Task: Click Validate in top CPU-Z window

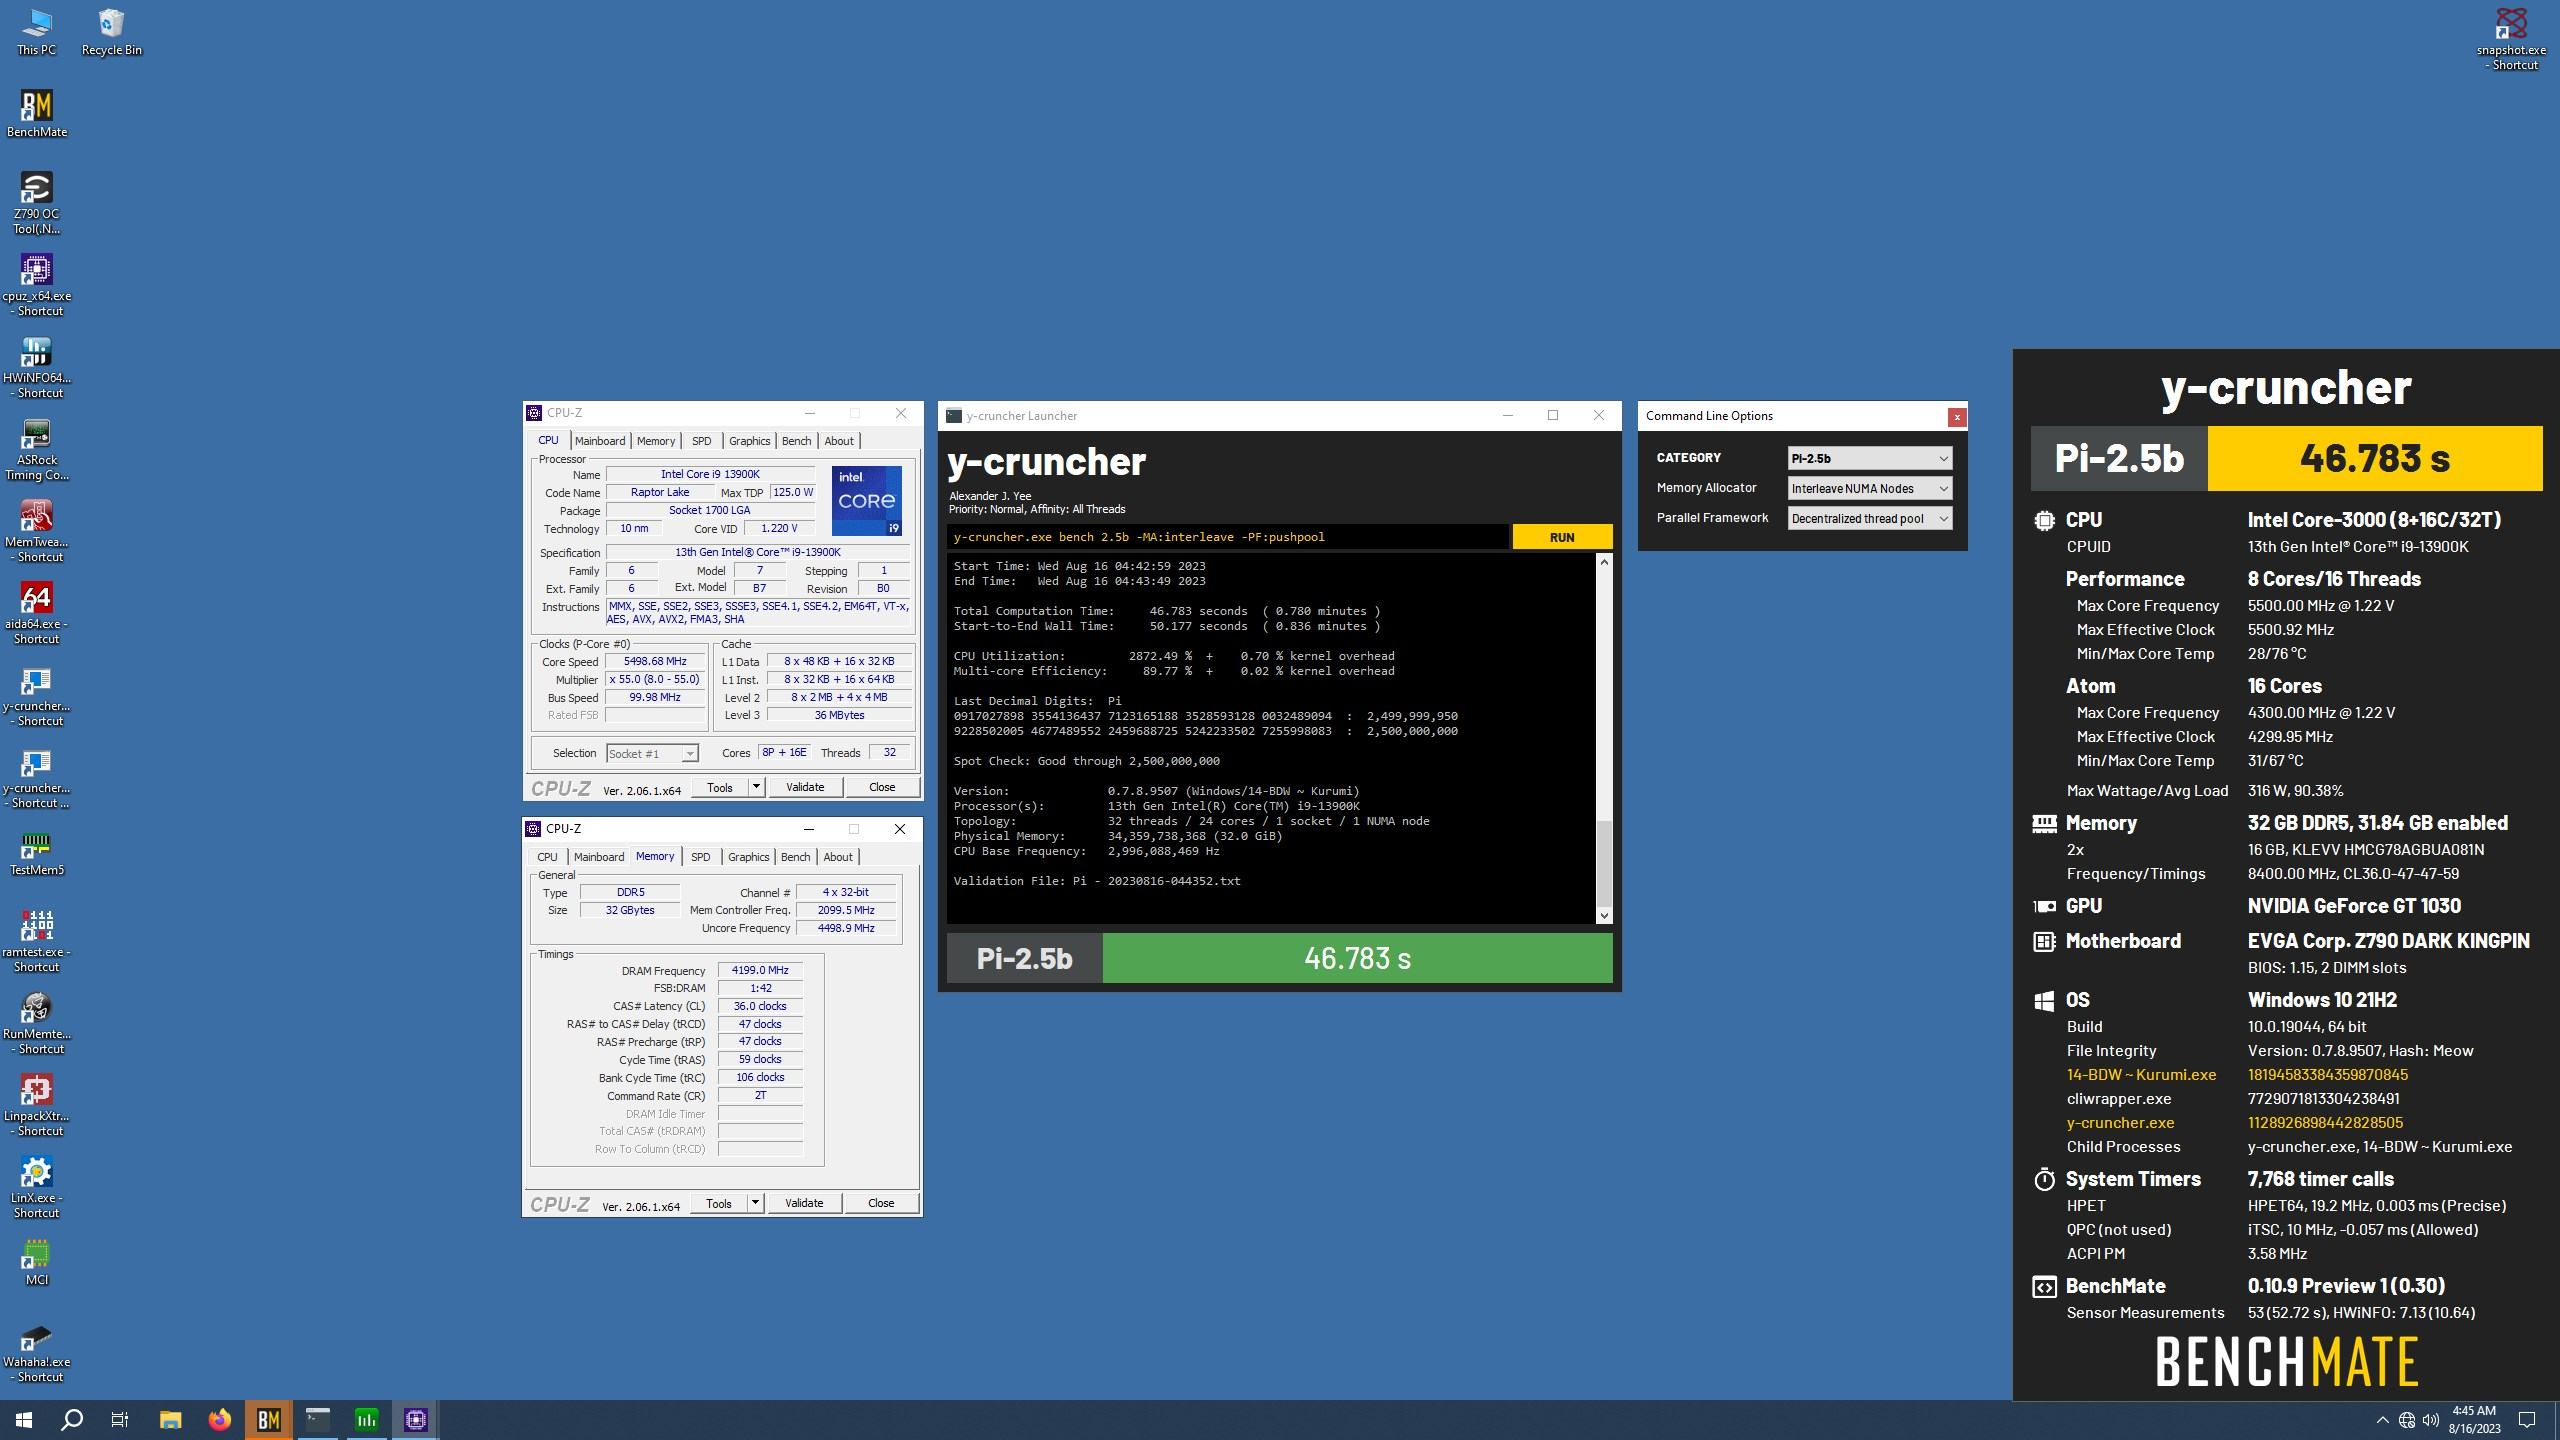Action: pyautogui.click(x=805, y=787)
